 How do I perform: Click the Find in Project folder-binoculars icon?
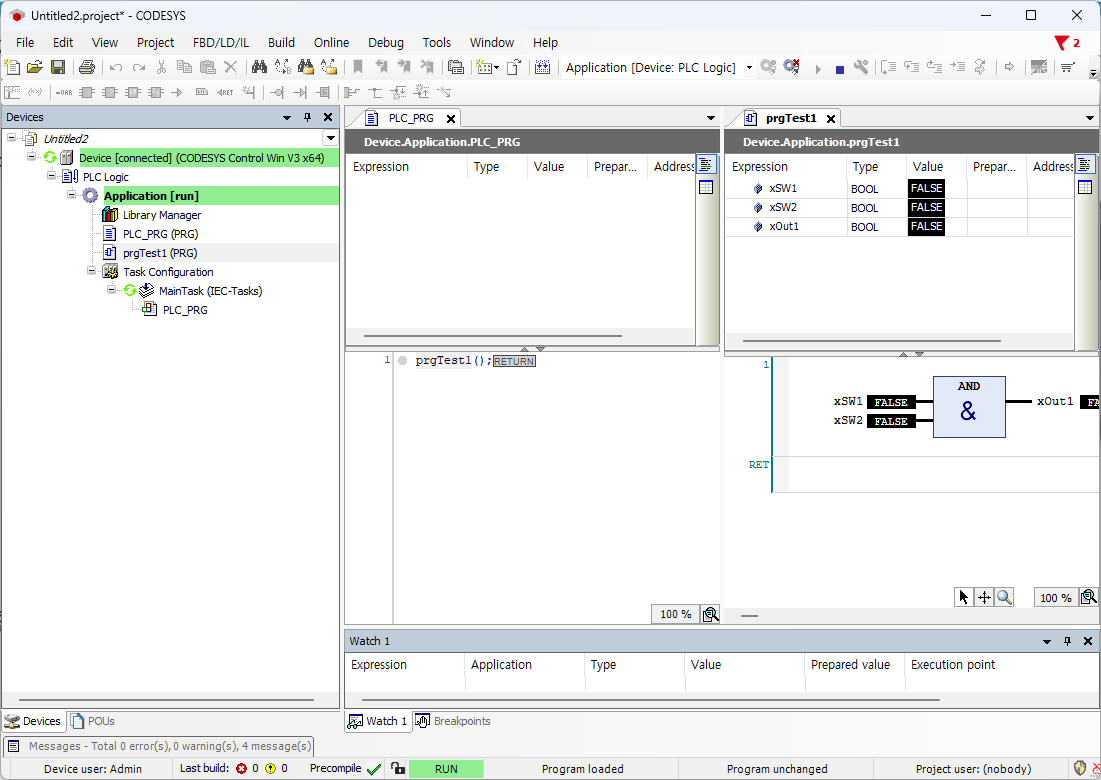tap(305, 67)
